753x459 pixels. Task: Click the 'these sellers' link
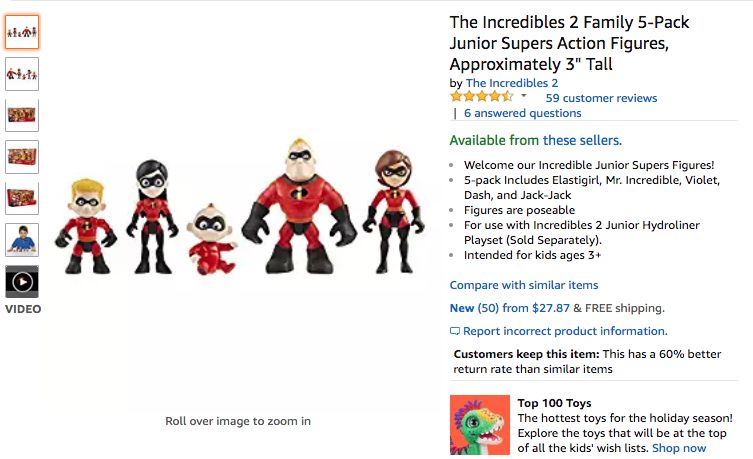pos(581,140)
